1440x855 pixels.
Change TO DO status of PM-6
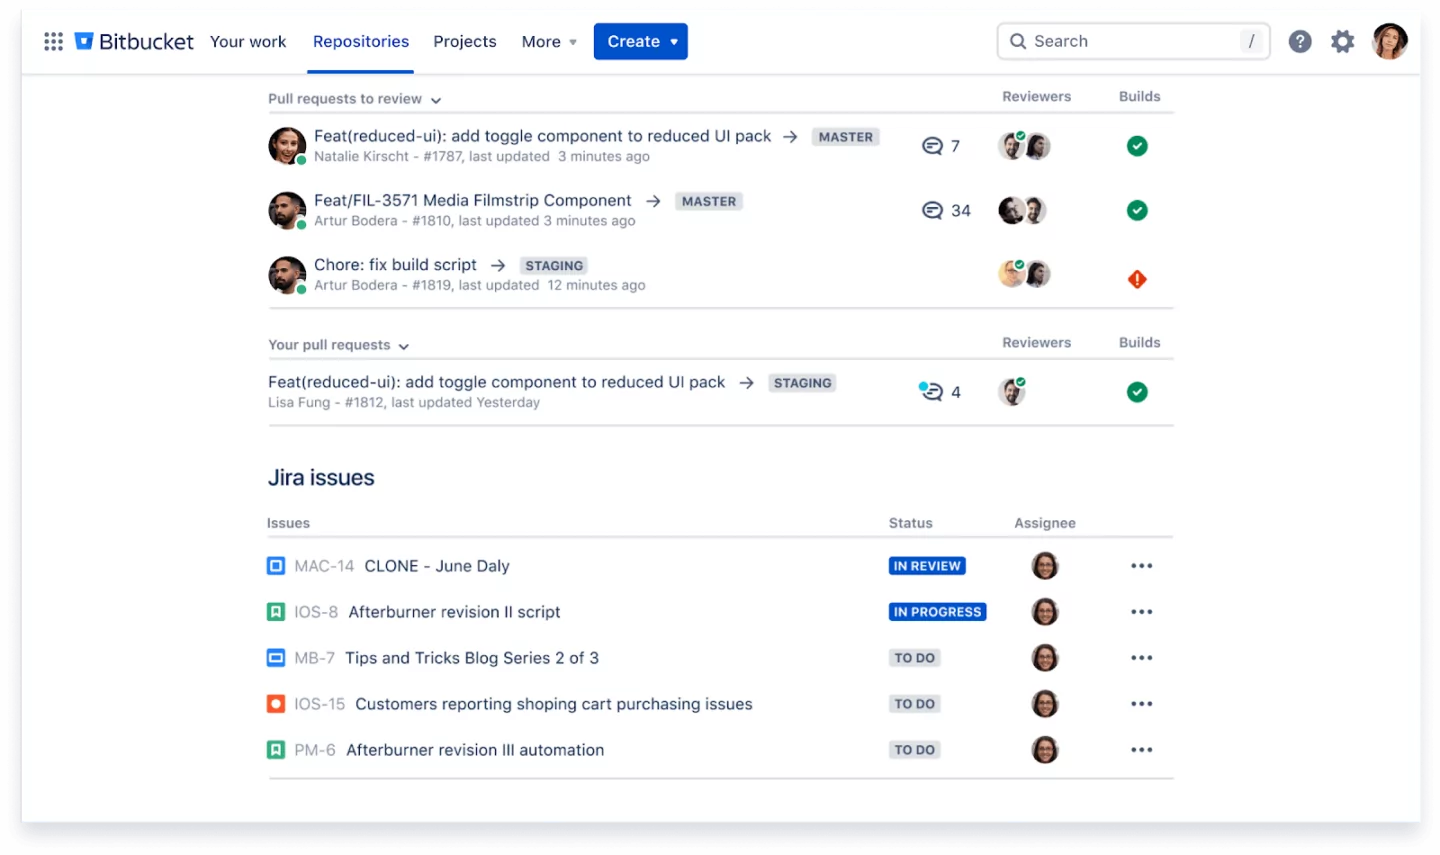tap(914, 750)
